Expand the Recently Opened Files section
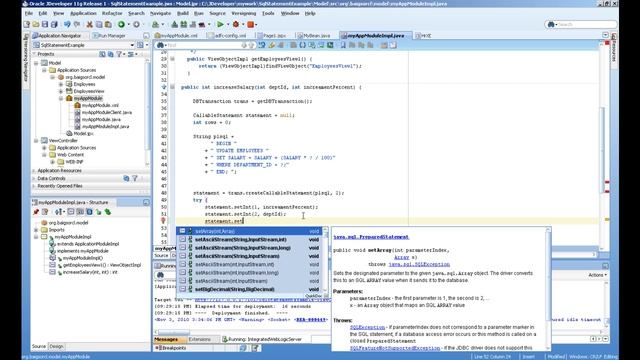The image size is (640, 360). click(x=34, y=186)
